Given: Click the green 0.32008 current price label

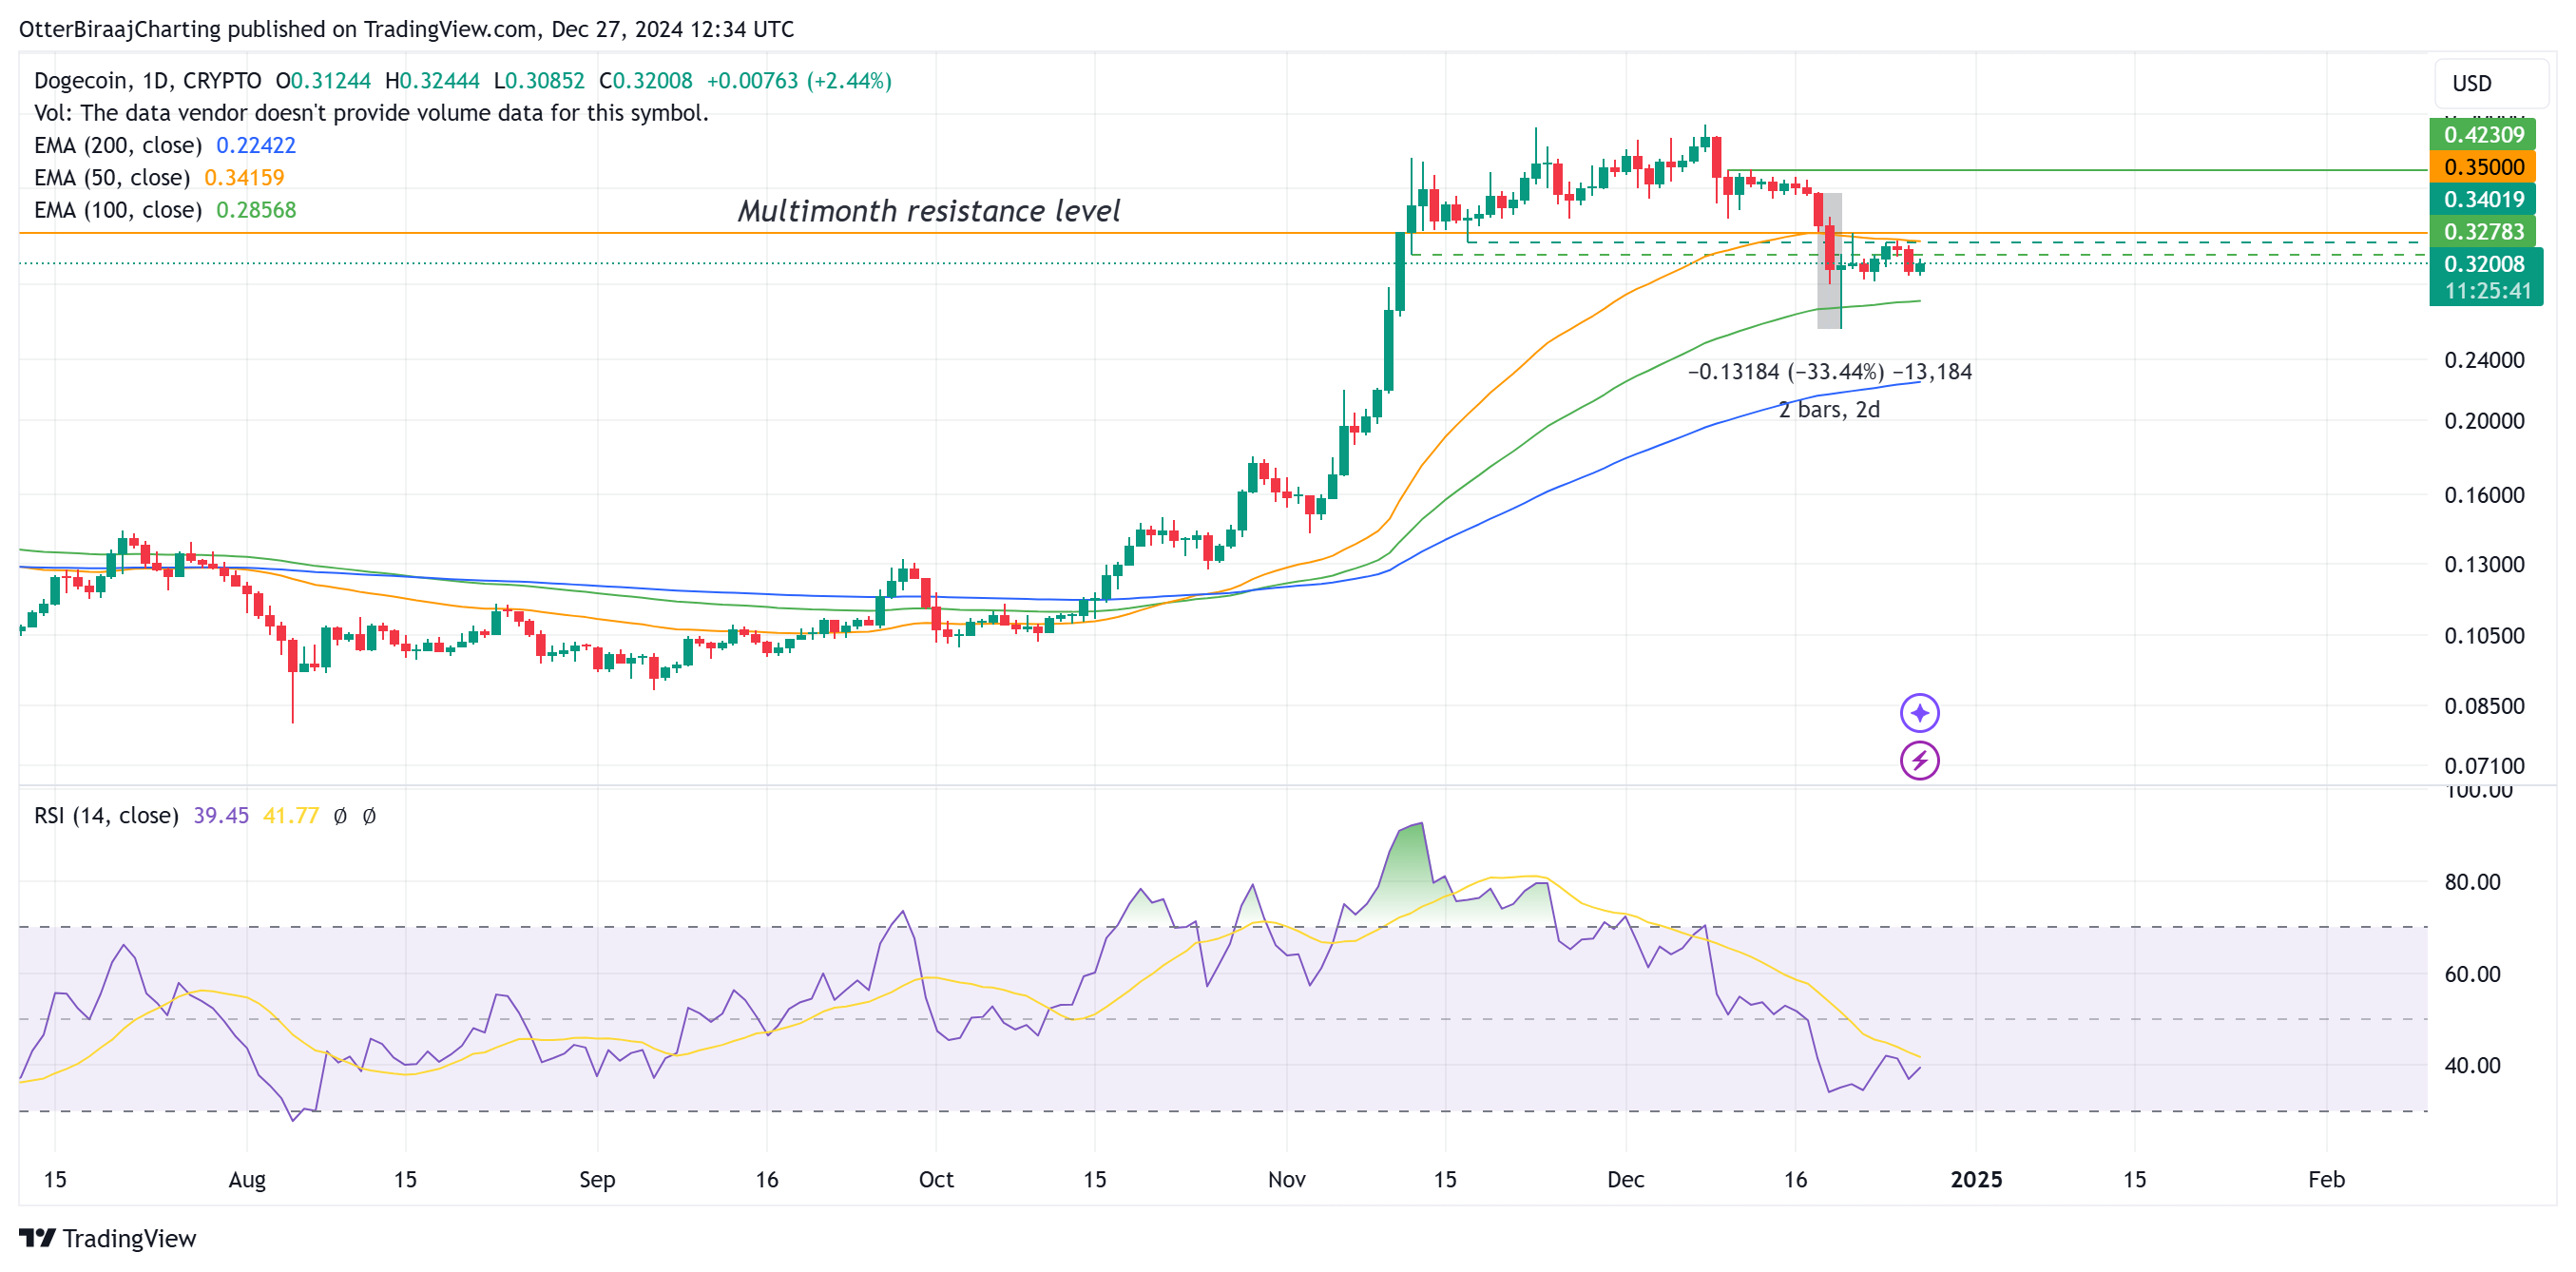Looking at the screenshot, I should tap(2487, 263).
